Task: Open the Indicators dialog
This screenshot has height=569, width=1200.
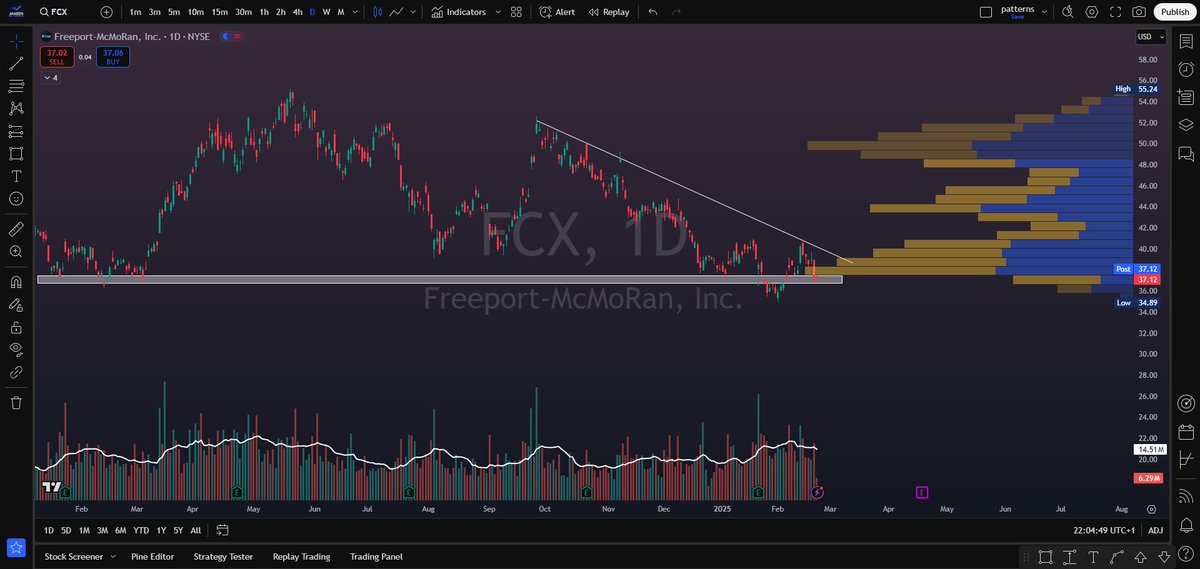Action: pyautogui.click(x=459, y=12)
